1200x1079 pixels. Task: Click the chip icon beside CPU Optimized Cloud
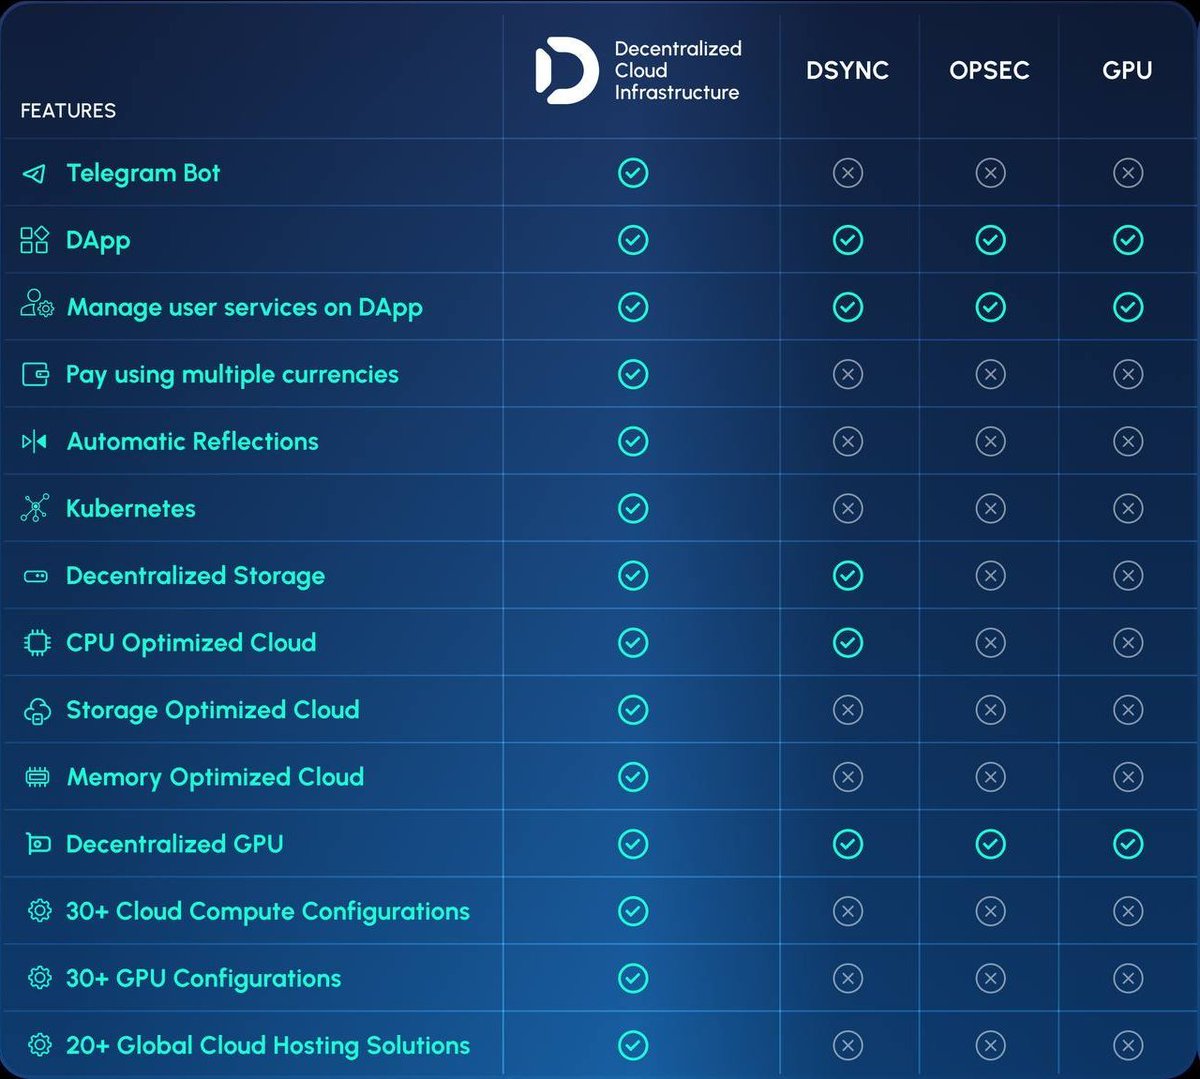tap(36, 643)
